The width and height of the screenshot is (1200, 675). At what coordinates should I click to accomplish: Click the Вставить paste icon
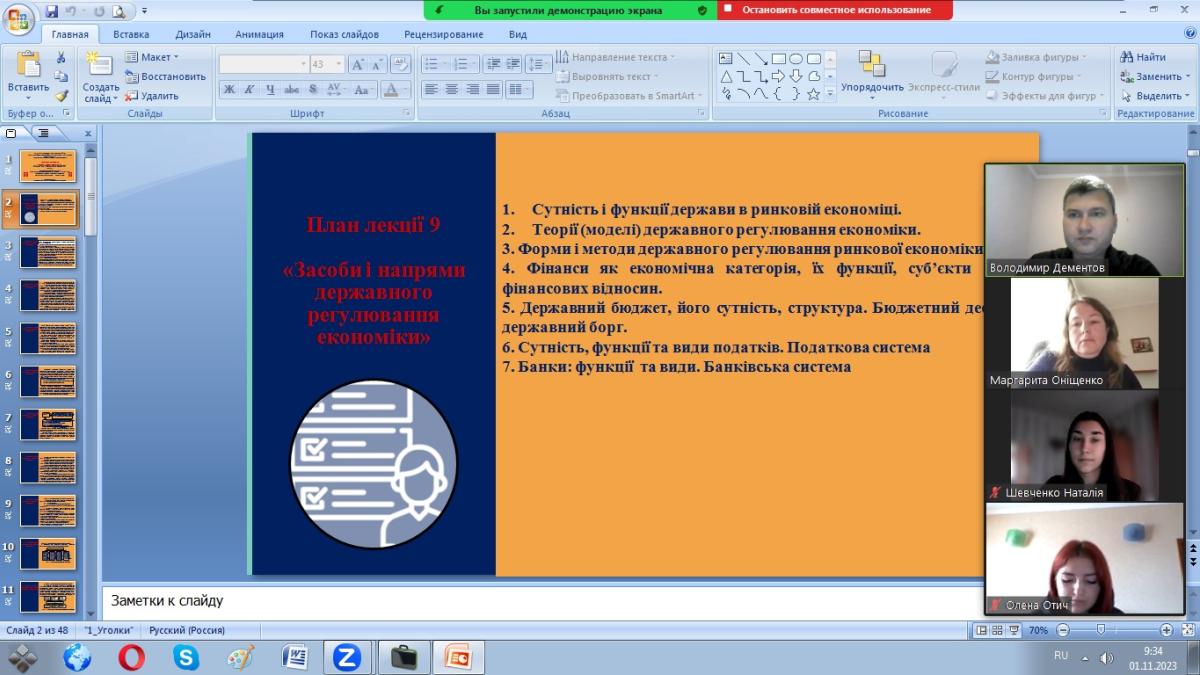(x=28, y=65)
